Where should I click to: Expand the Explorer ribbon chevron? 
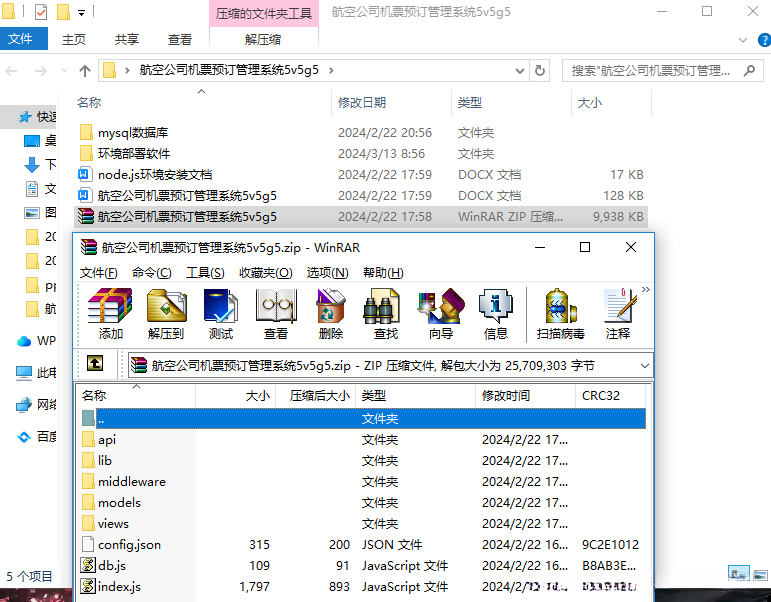[x=743, y=40]
